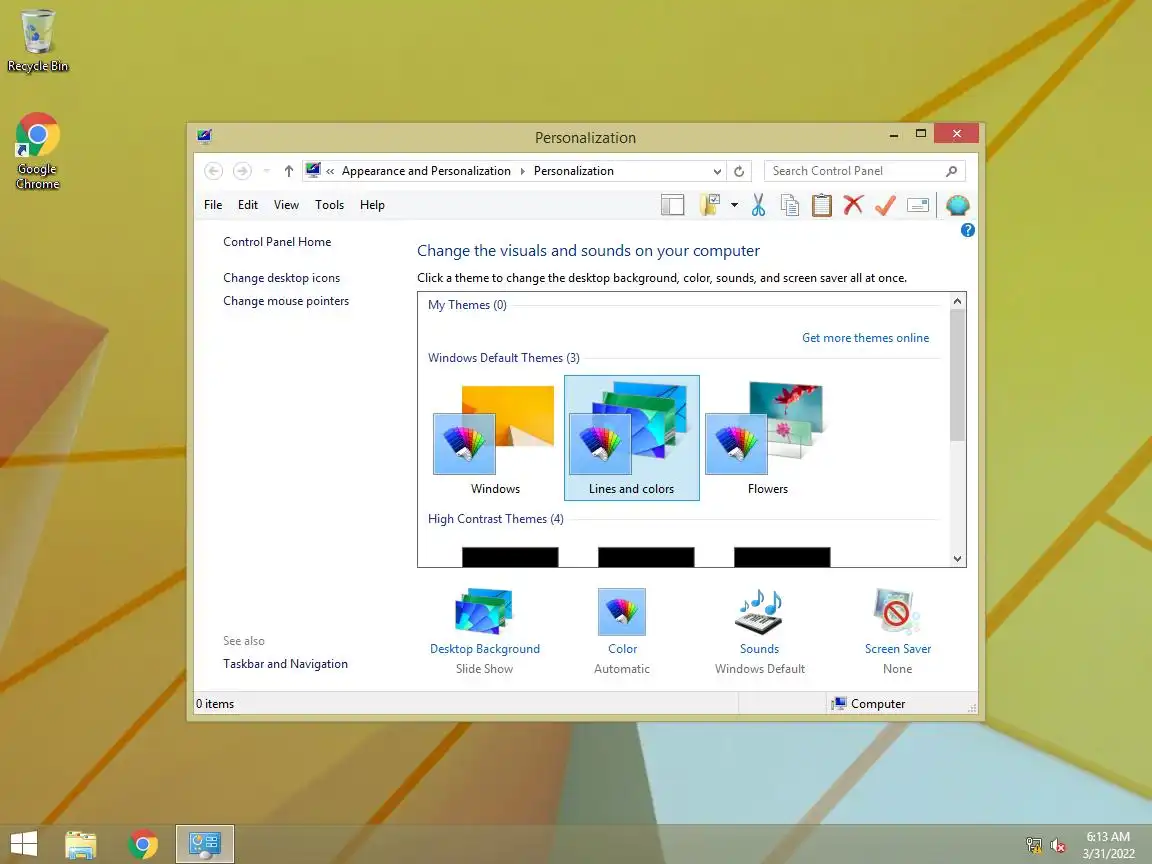Open the View menu
Image resolution: width=1152 pixels, height=864 pixels.
click(286, 205)
